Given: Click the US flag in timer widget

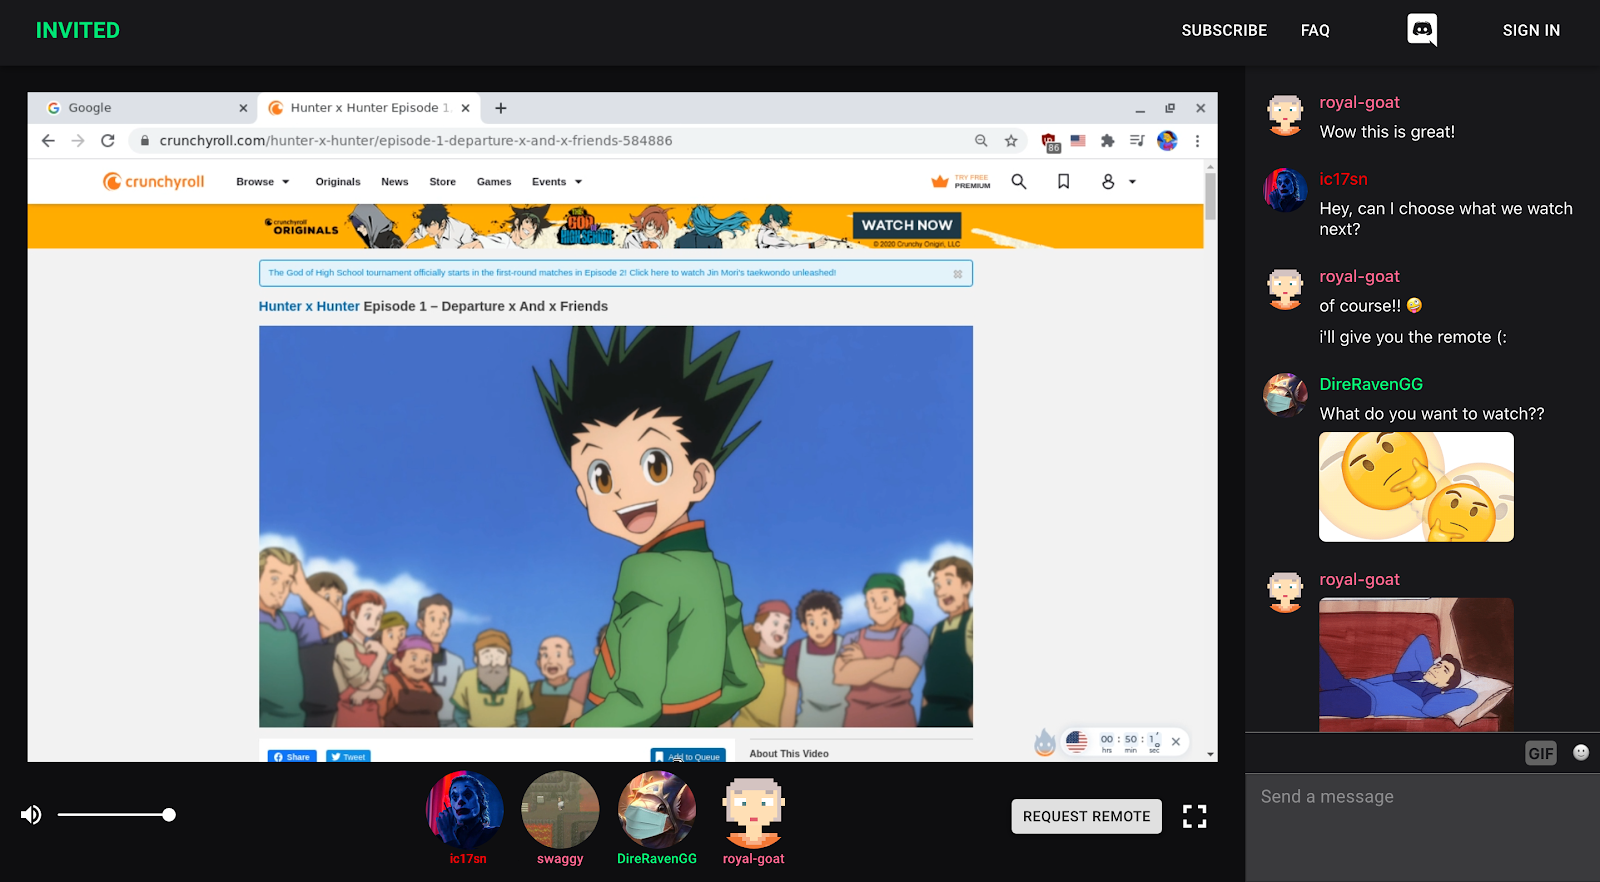Looking at the screenshot, I should (1076, 742).
